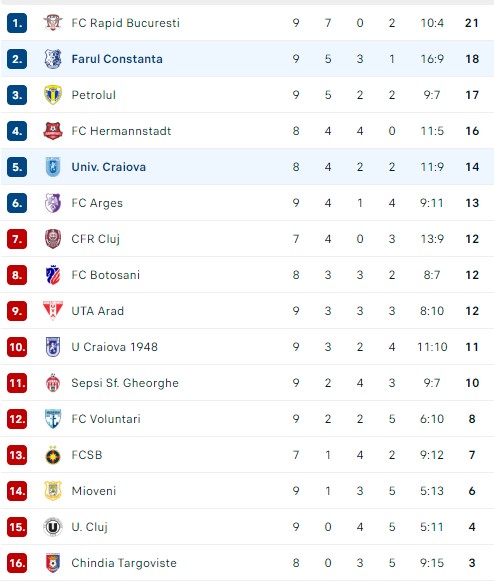Click Farul Constanta's 18 points value
This screenshot has height=586, width=494.
click(x=472, y=59)
